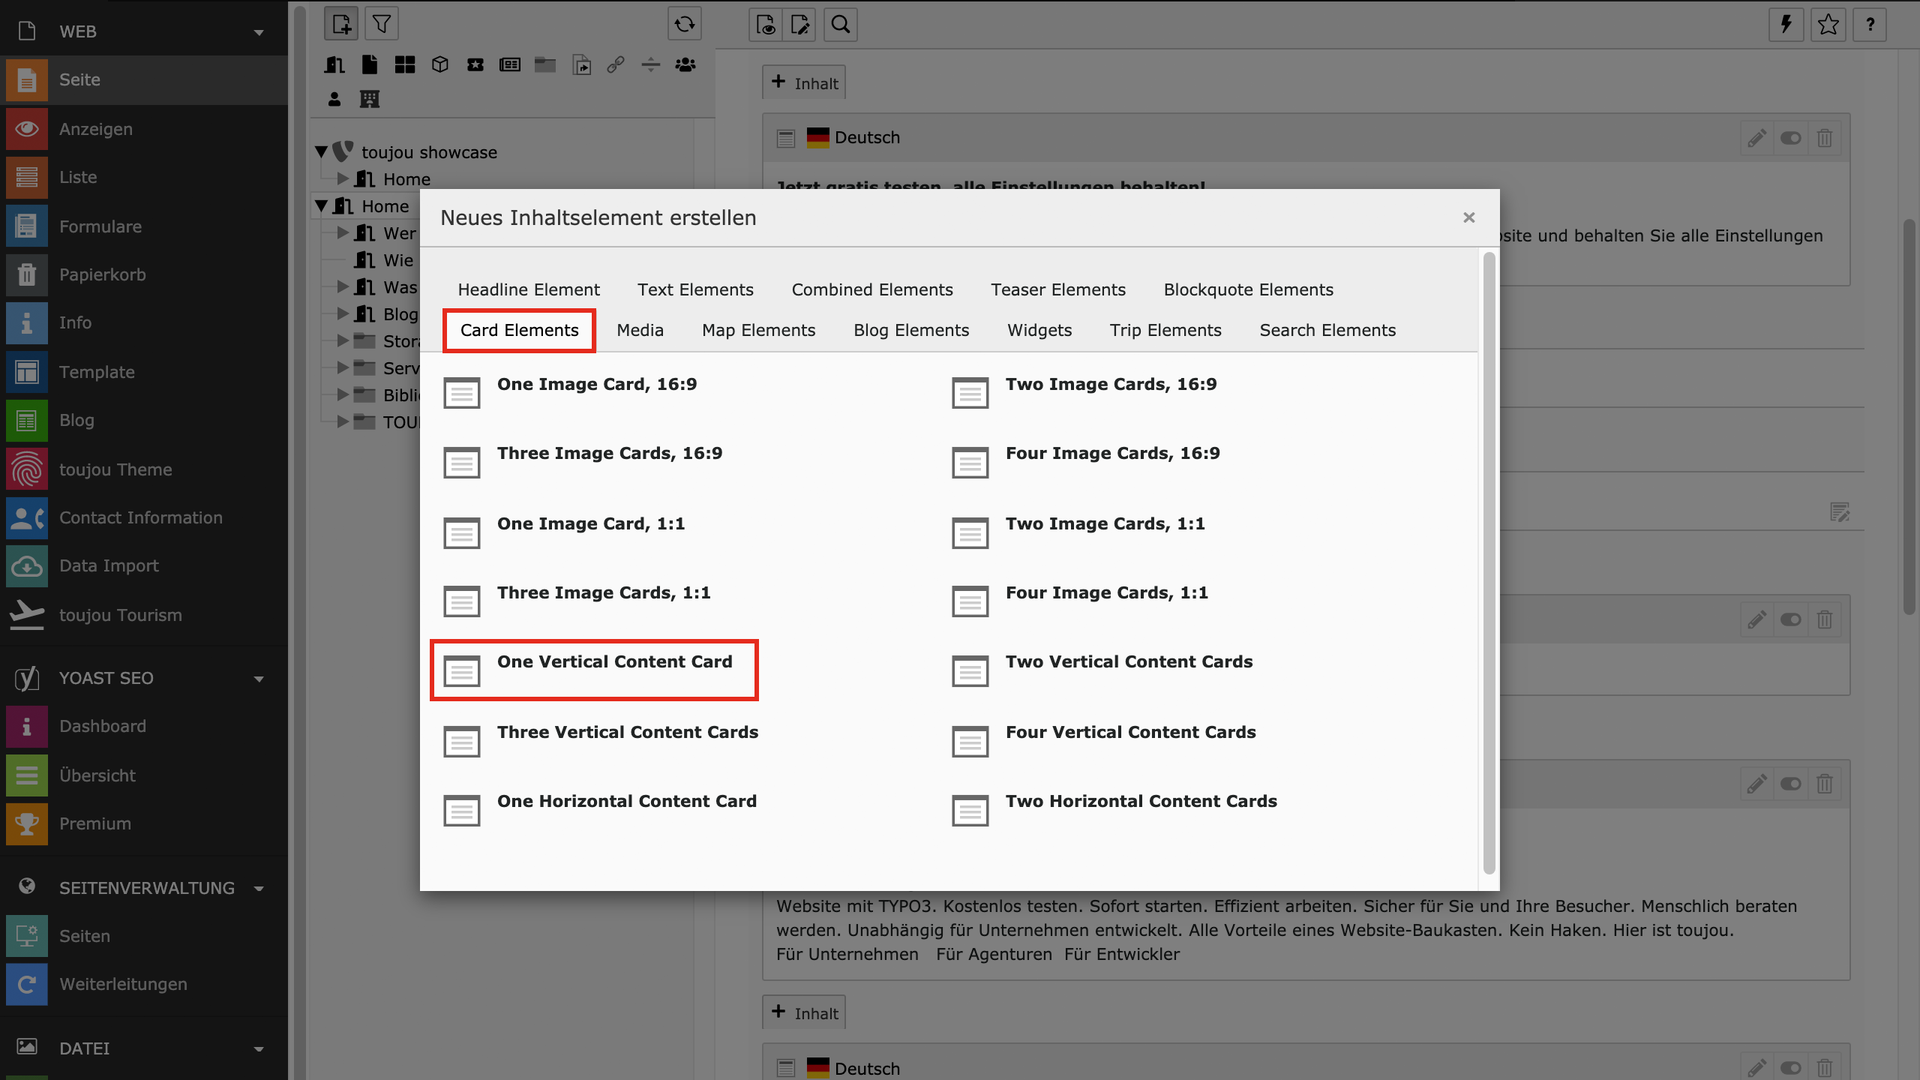Toggle visibility of first Deutsch element
Image resolution: width=1920 pixels, height=1080 pixels.
pos(1791,138)
